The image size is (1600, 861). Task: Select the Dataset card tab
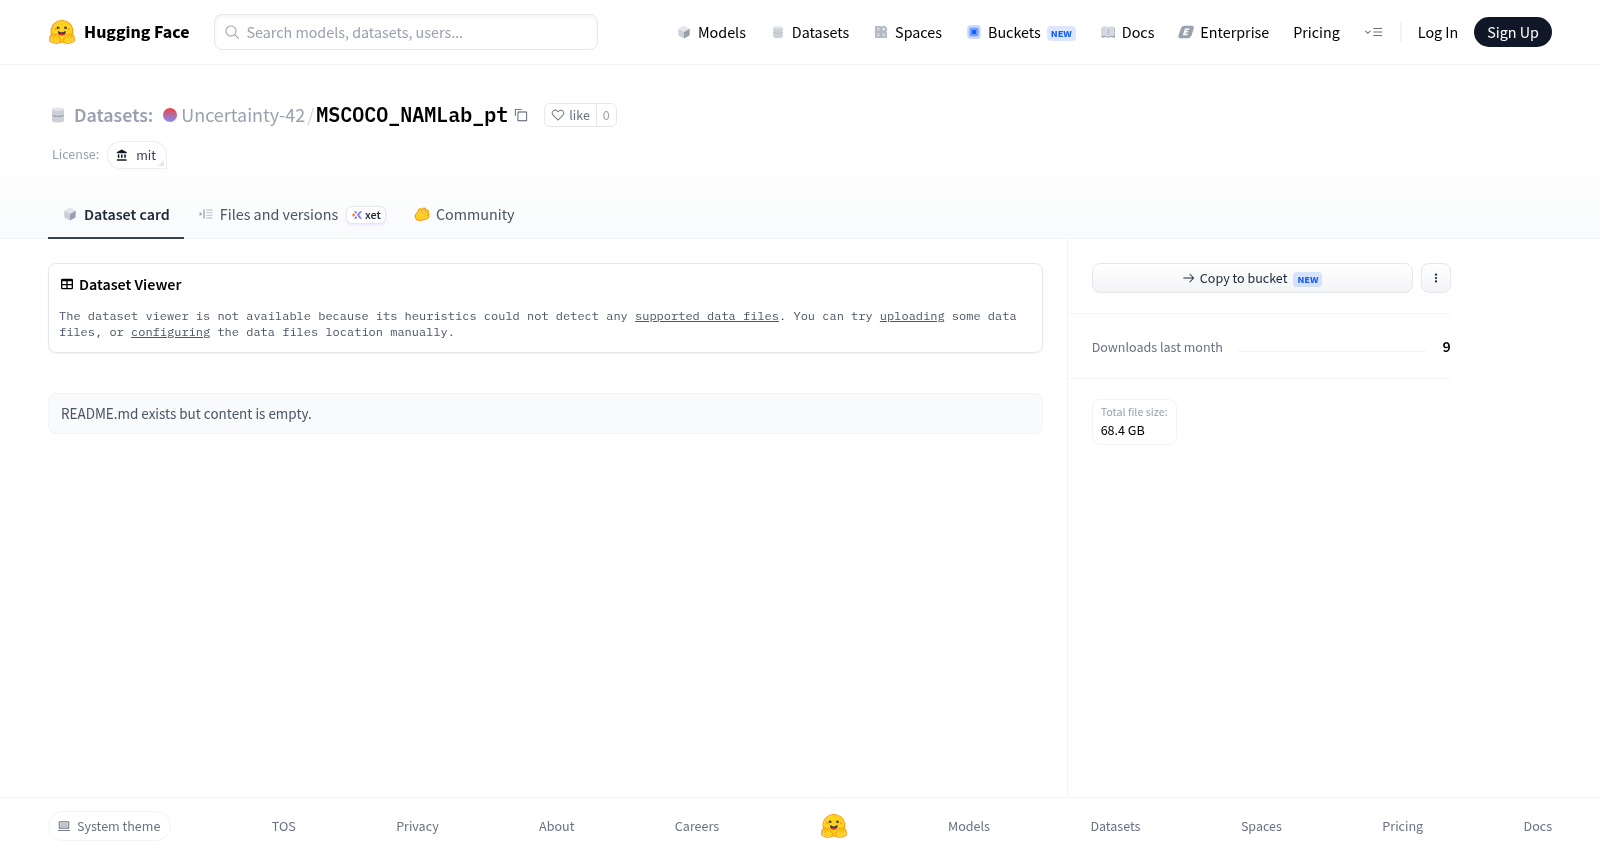(116, 215)
